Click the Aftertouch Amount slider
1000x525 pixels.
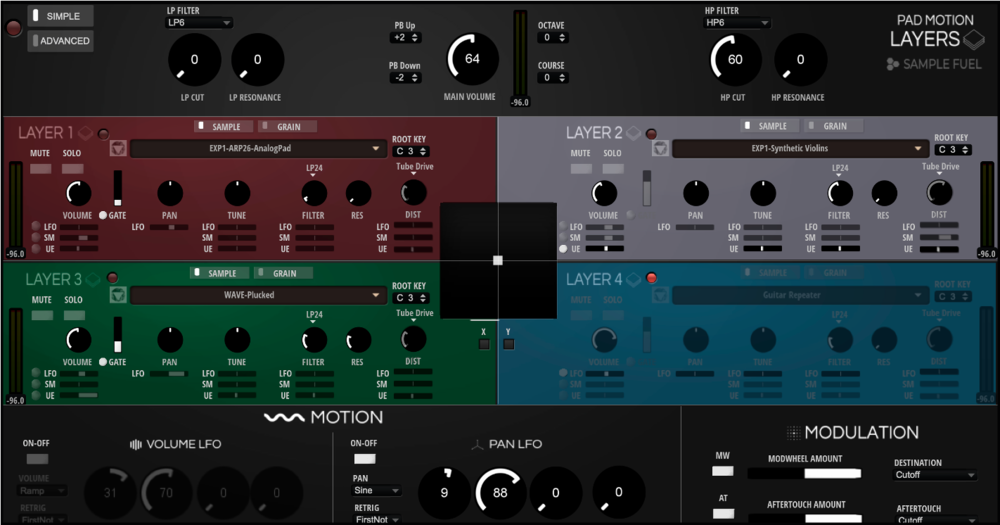pos(804,519)
